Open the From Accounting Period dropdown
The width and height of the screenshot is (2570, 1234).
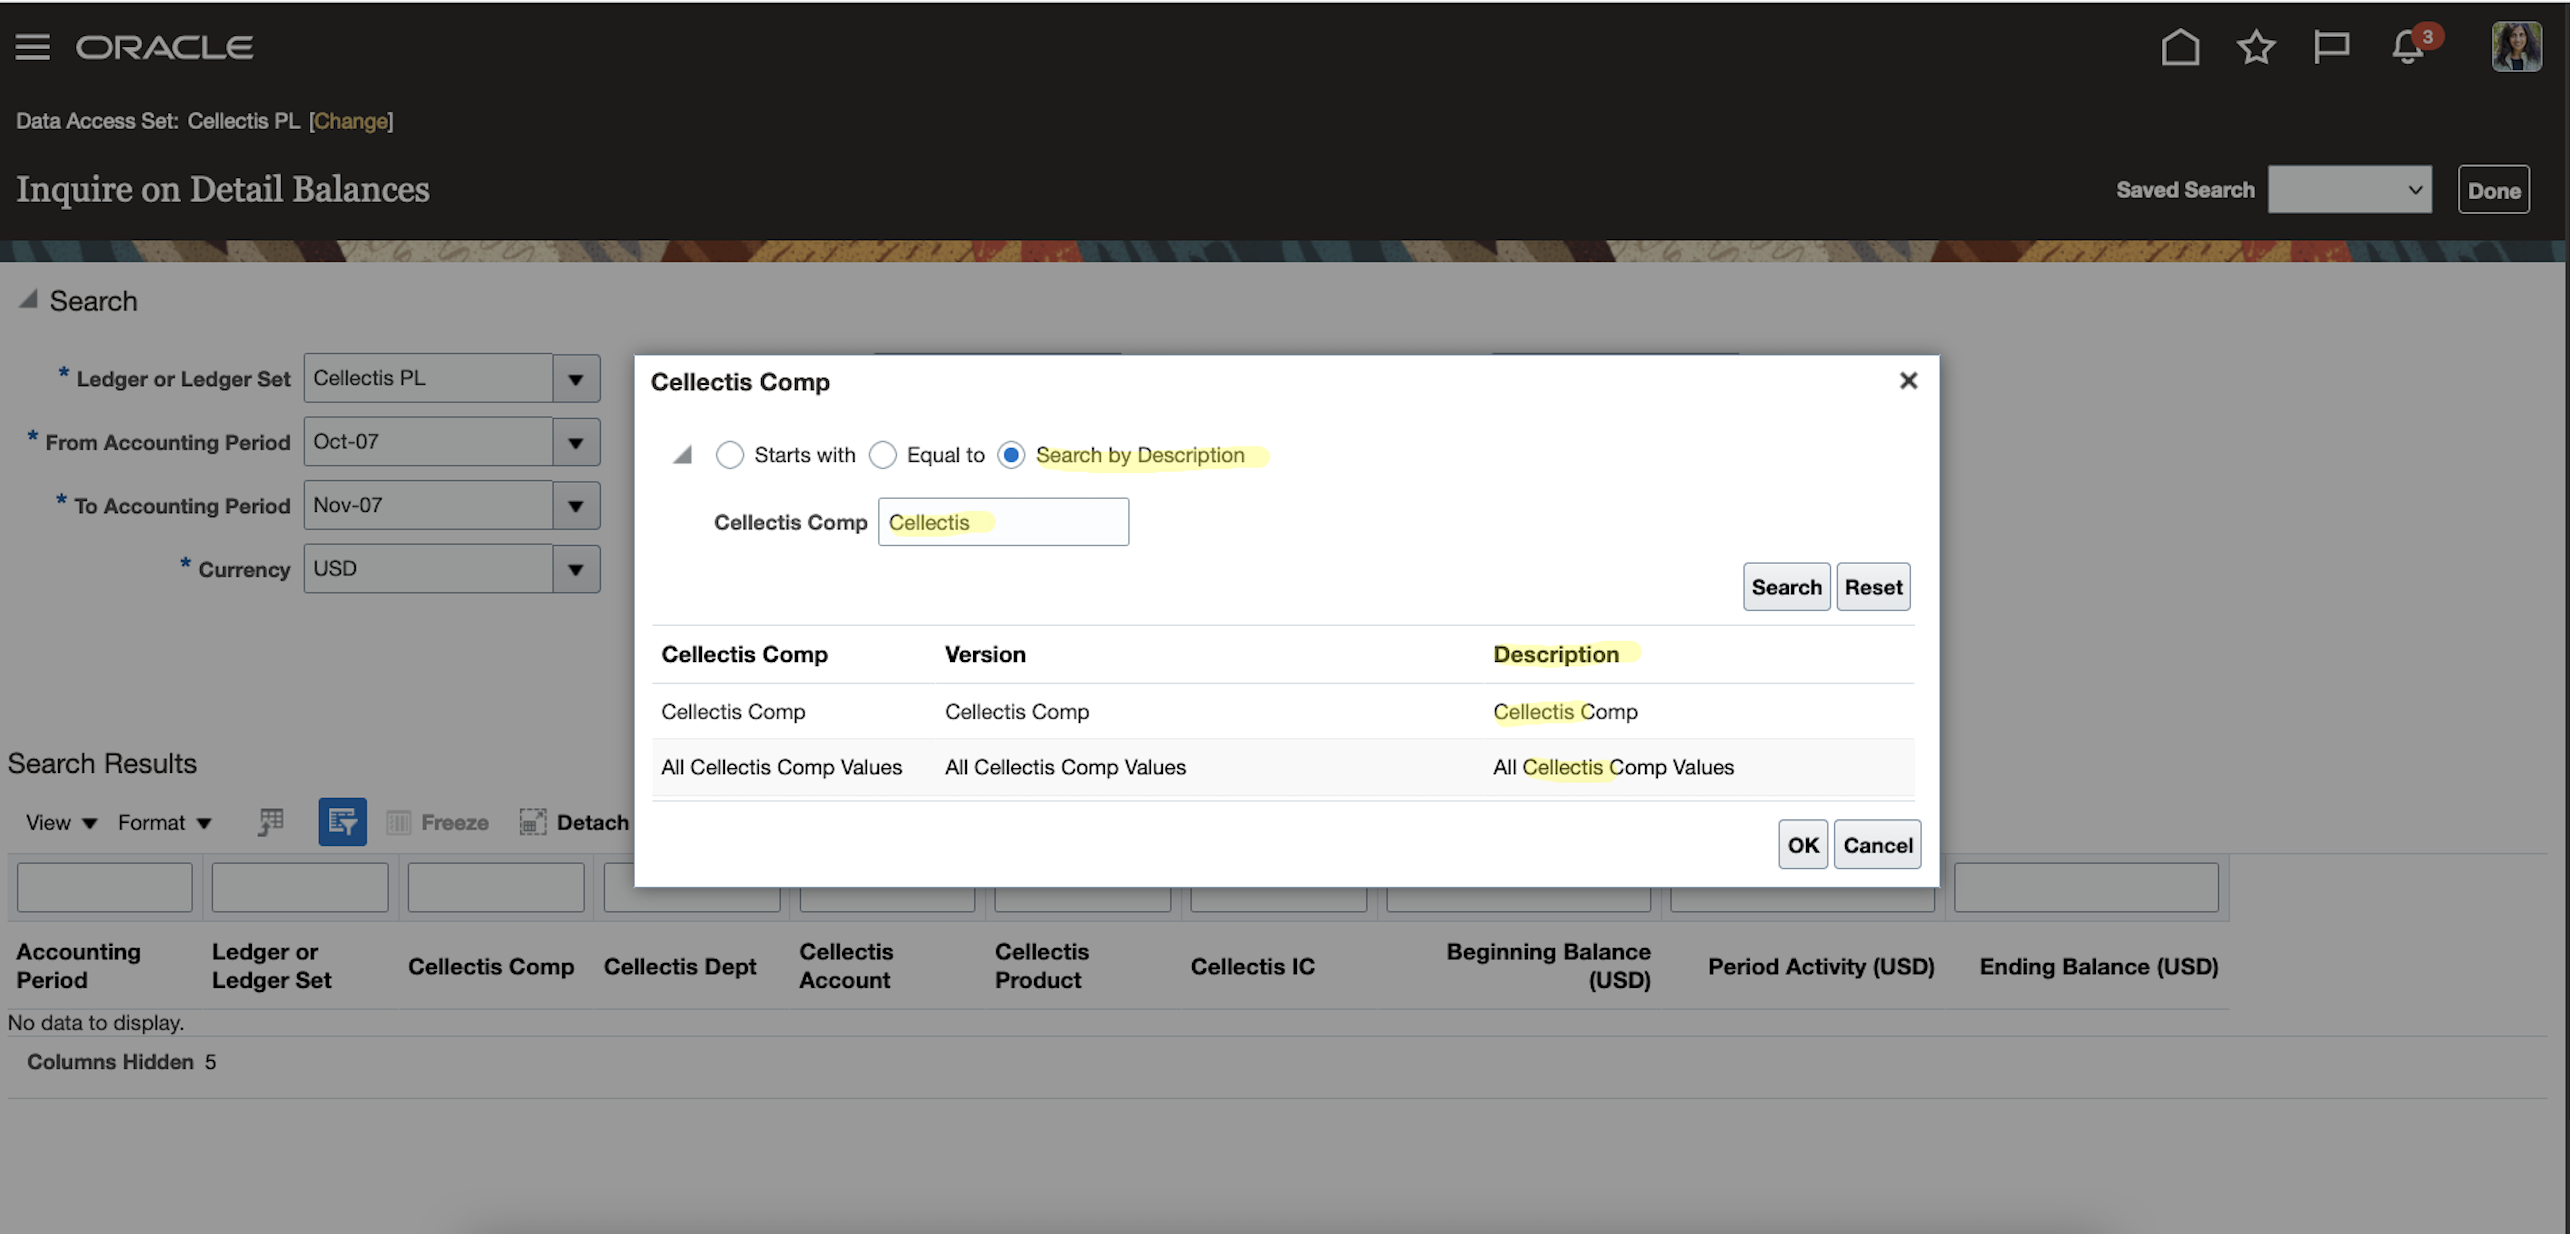pos(576,442)
